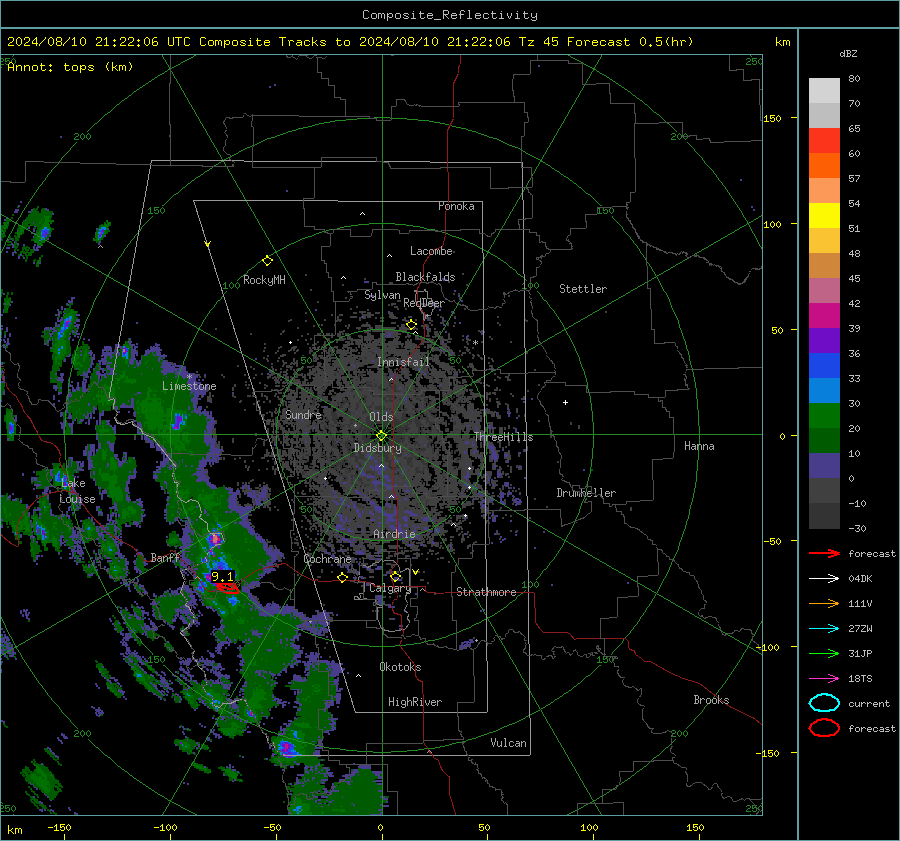Click the Lake Louise label
This screenshot has height=841, width=900.
tap(77, 491)
